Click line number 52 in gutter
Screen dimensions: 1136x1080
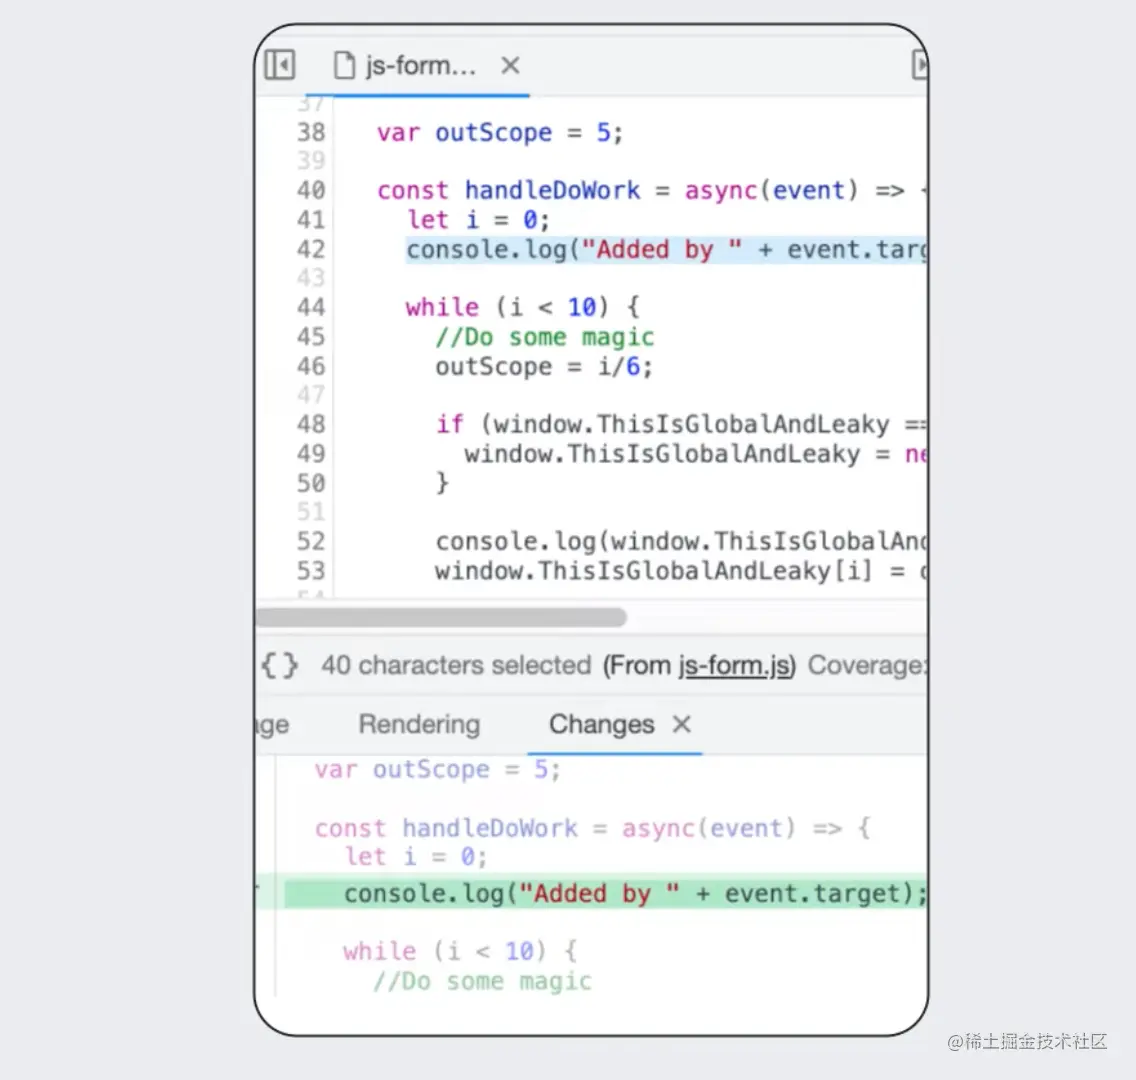click(x=311, y=540)
